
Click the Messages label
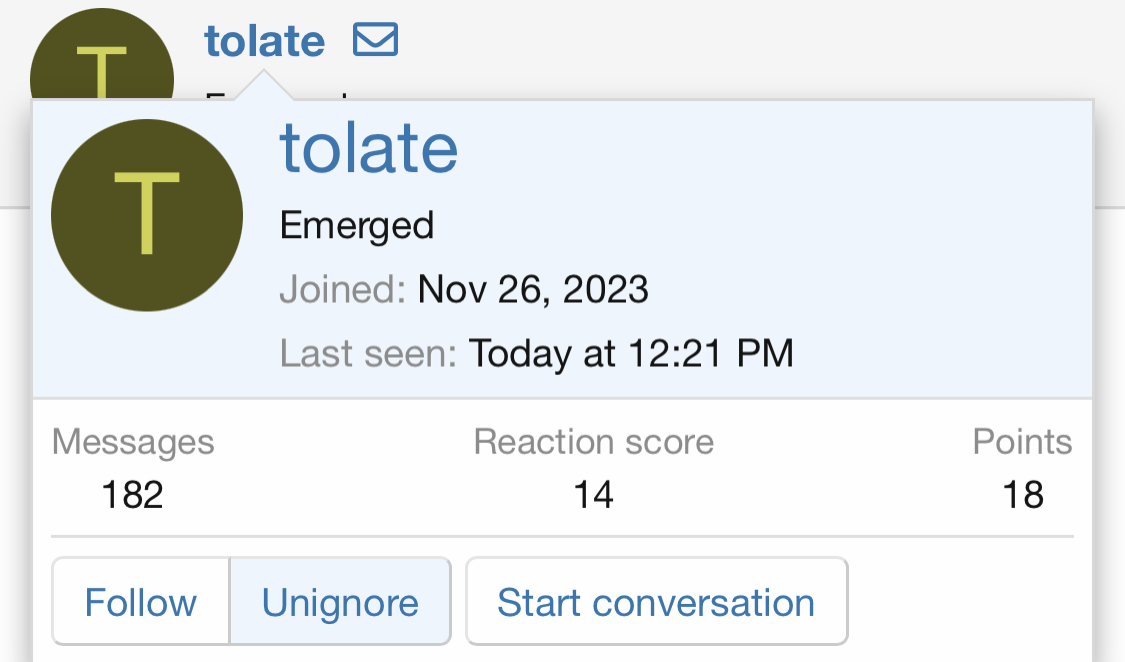coord(133,442)
